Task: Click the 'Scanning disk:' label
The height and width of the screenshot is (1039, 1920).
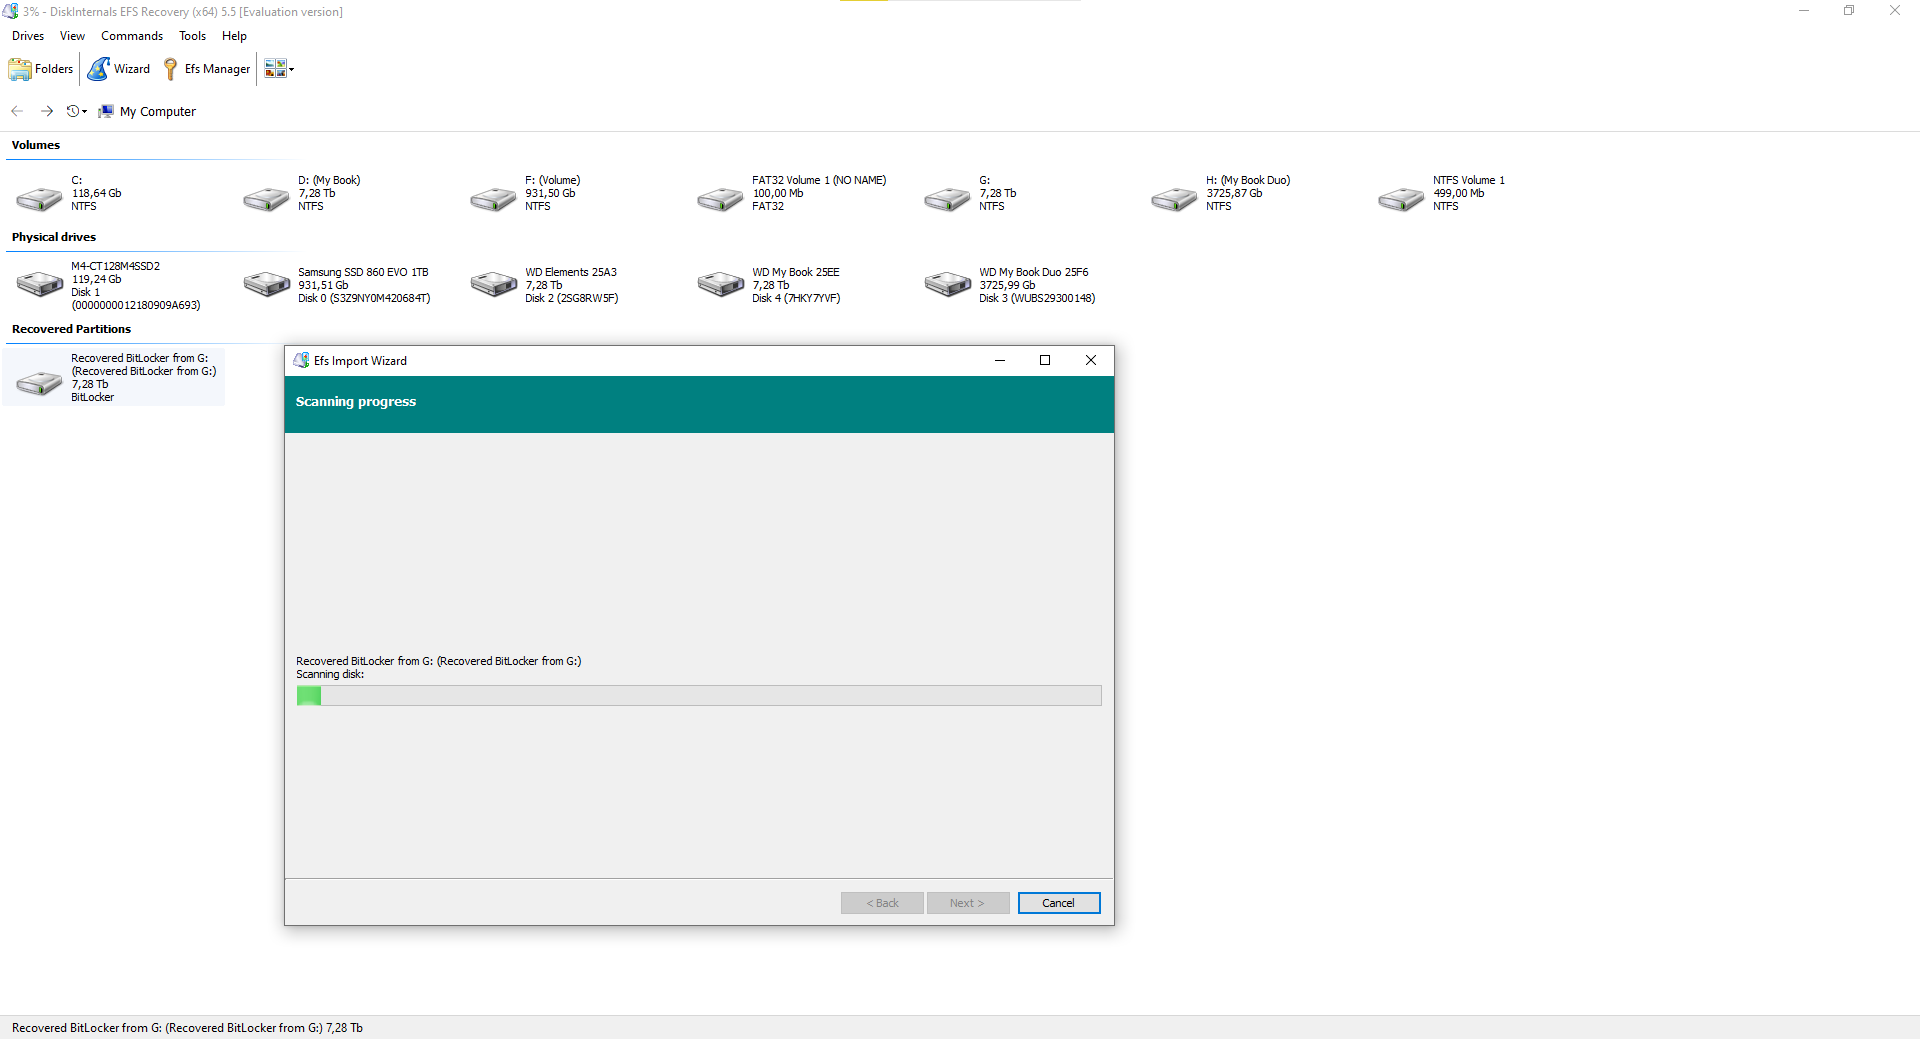Action: click(x=330, y=674)
